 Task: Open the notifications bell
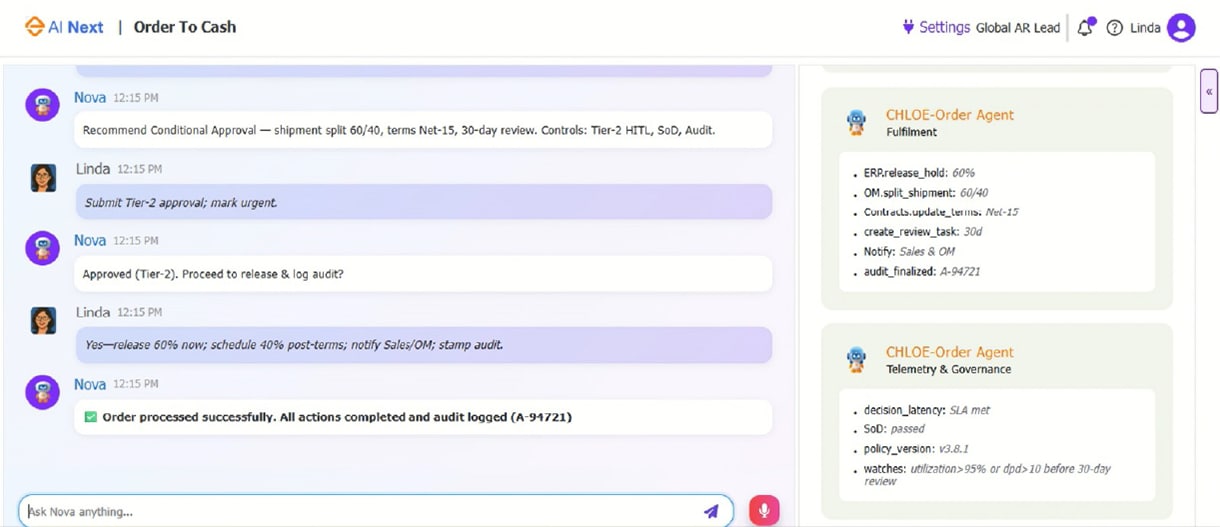click(x=1085, y=28)
